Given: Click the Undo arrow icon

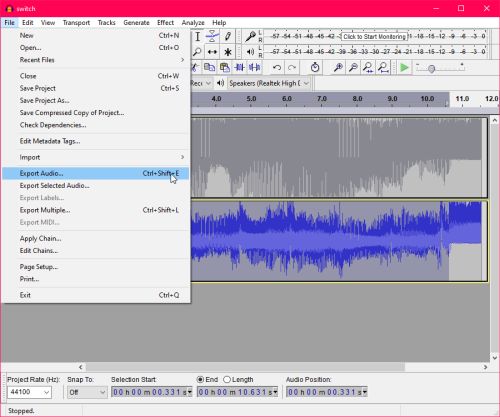Looking at the screenshot, I should pyautogui.click(x=277, y=68).
